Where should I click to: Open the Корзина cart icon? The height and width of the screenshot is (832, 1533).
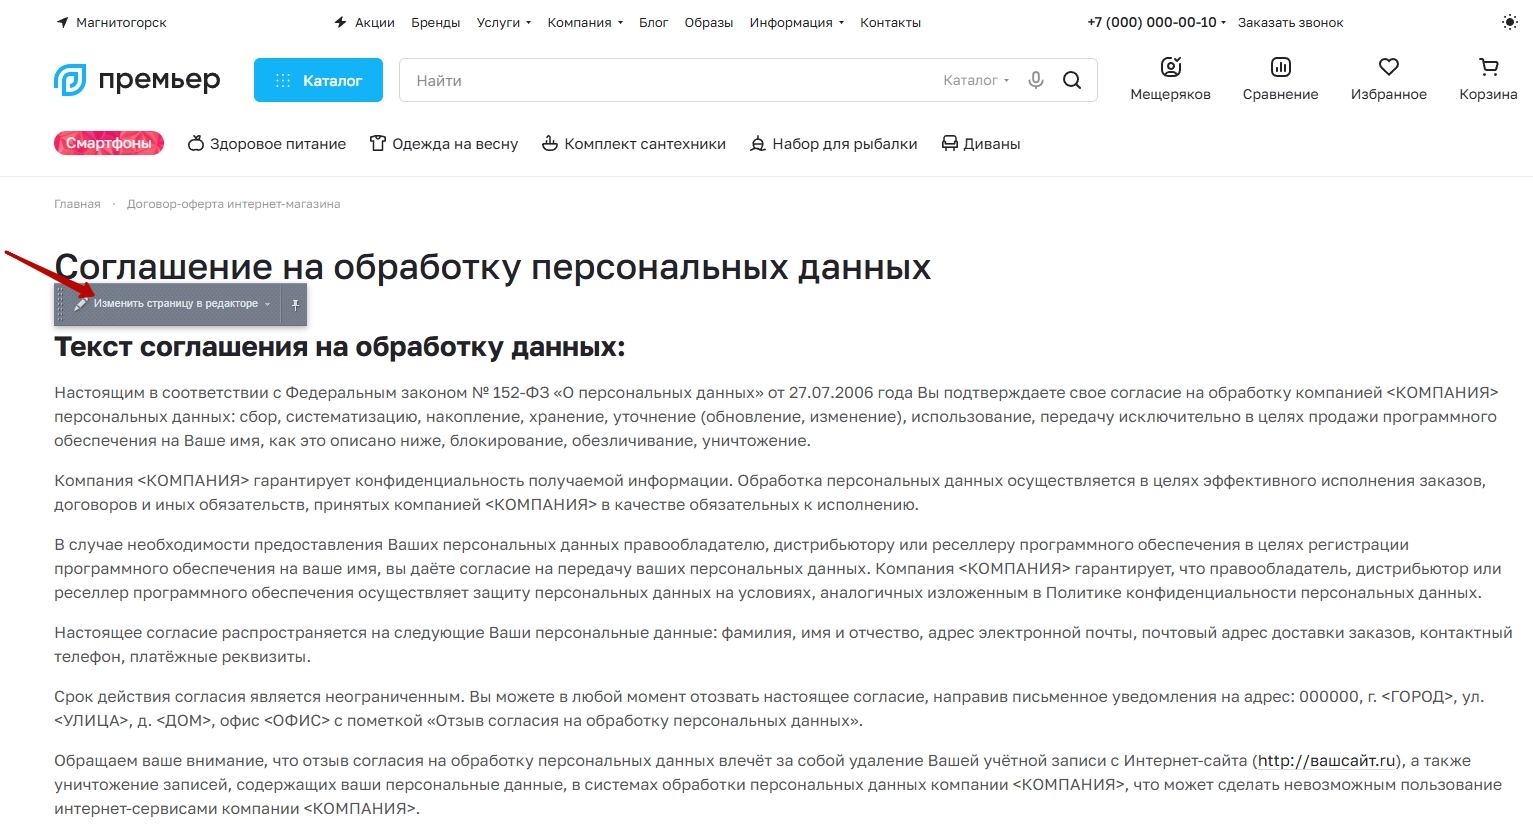(1488, 67)
